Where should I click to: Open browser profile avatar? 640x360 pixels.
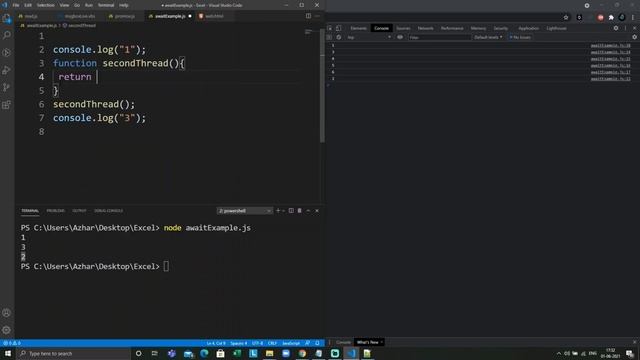click(x=622, y=18)
